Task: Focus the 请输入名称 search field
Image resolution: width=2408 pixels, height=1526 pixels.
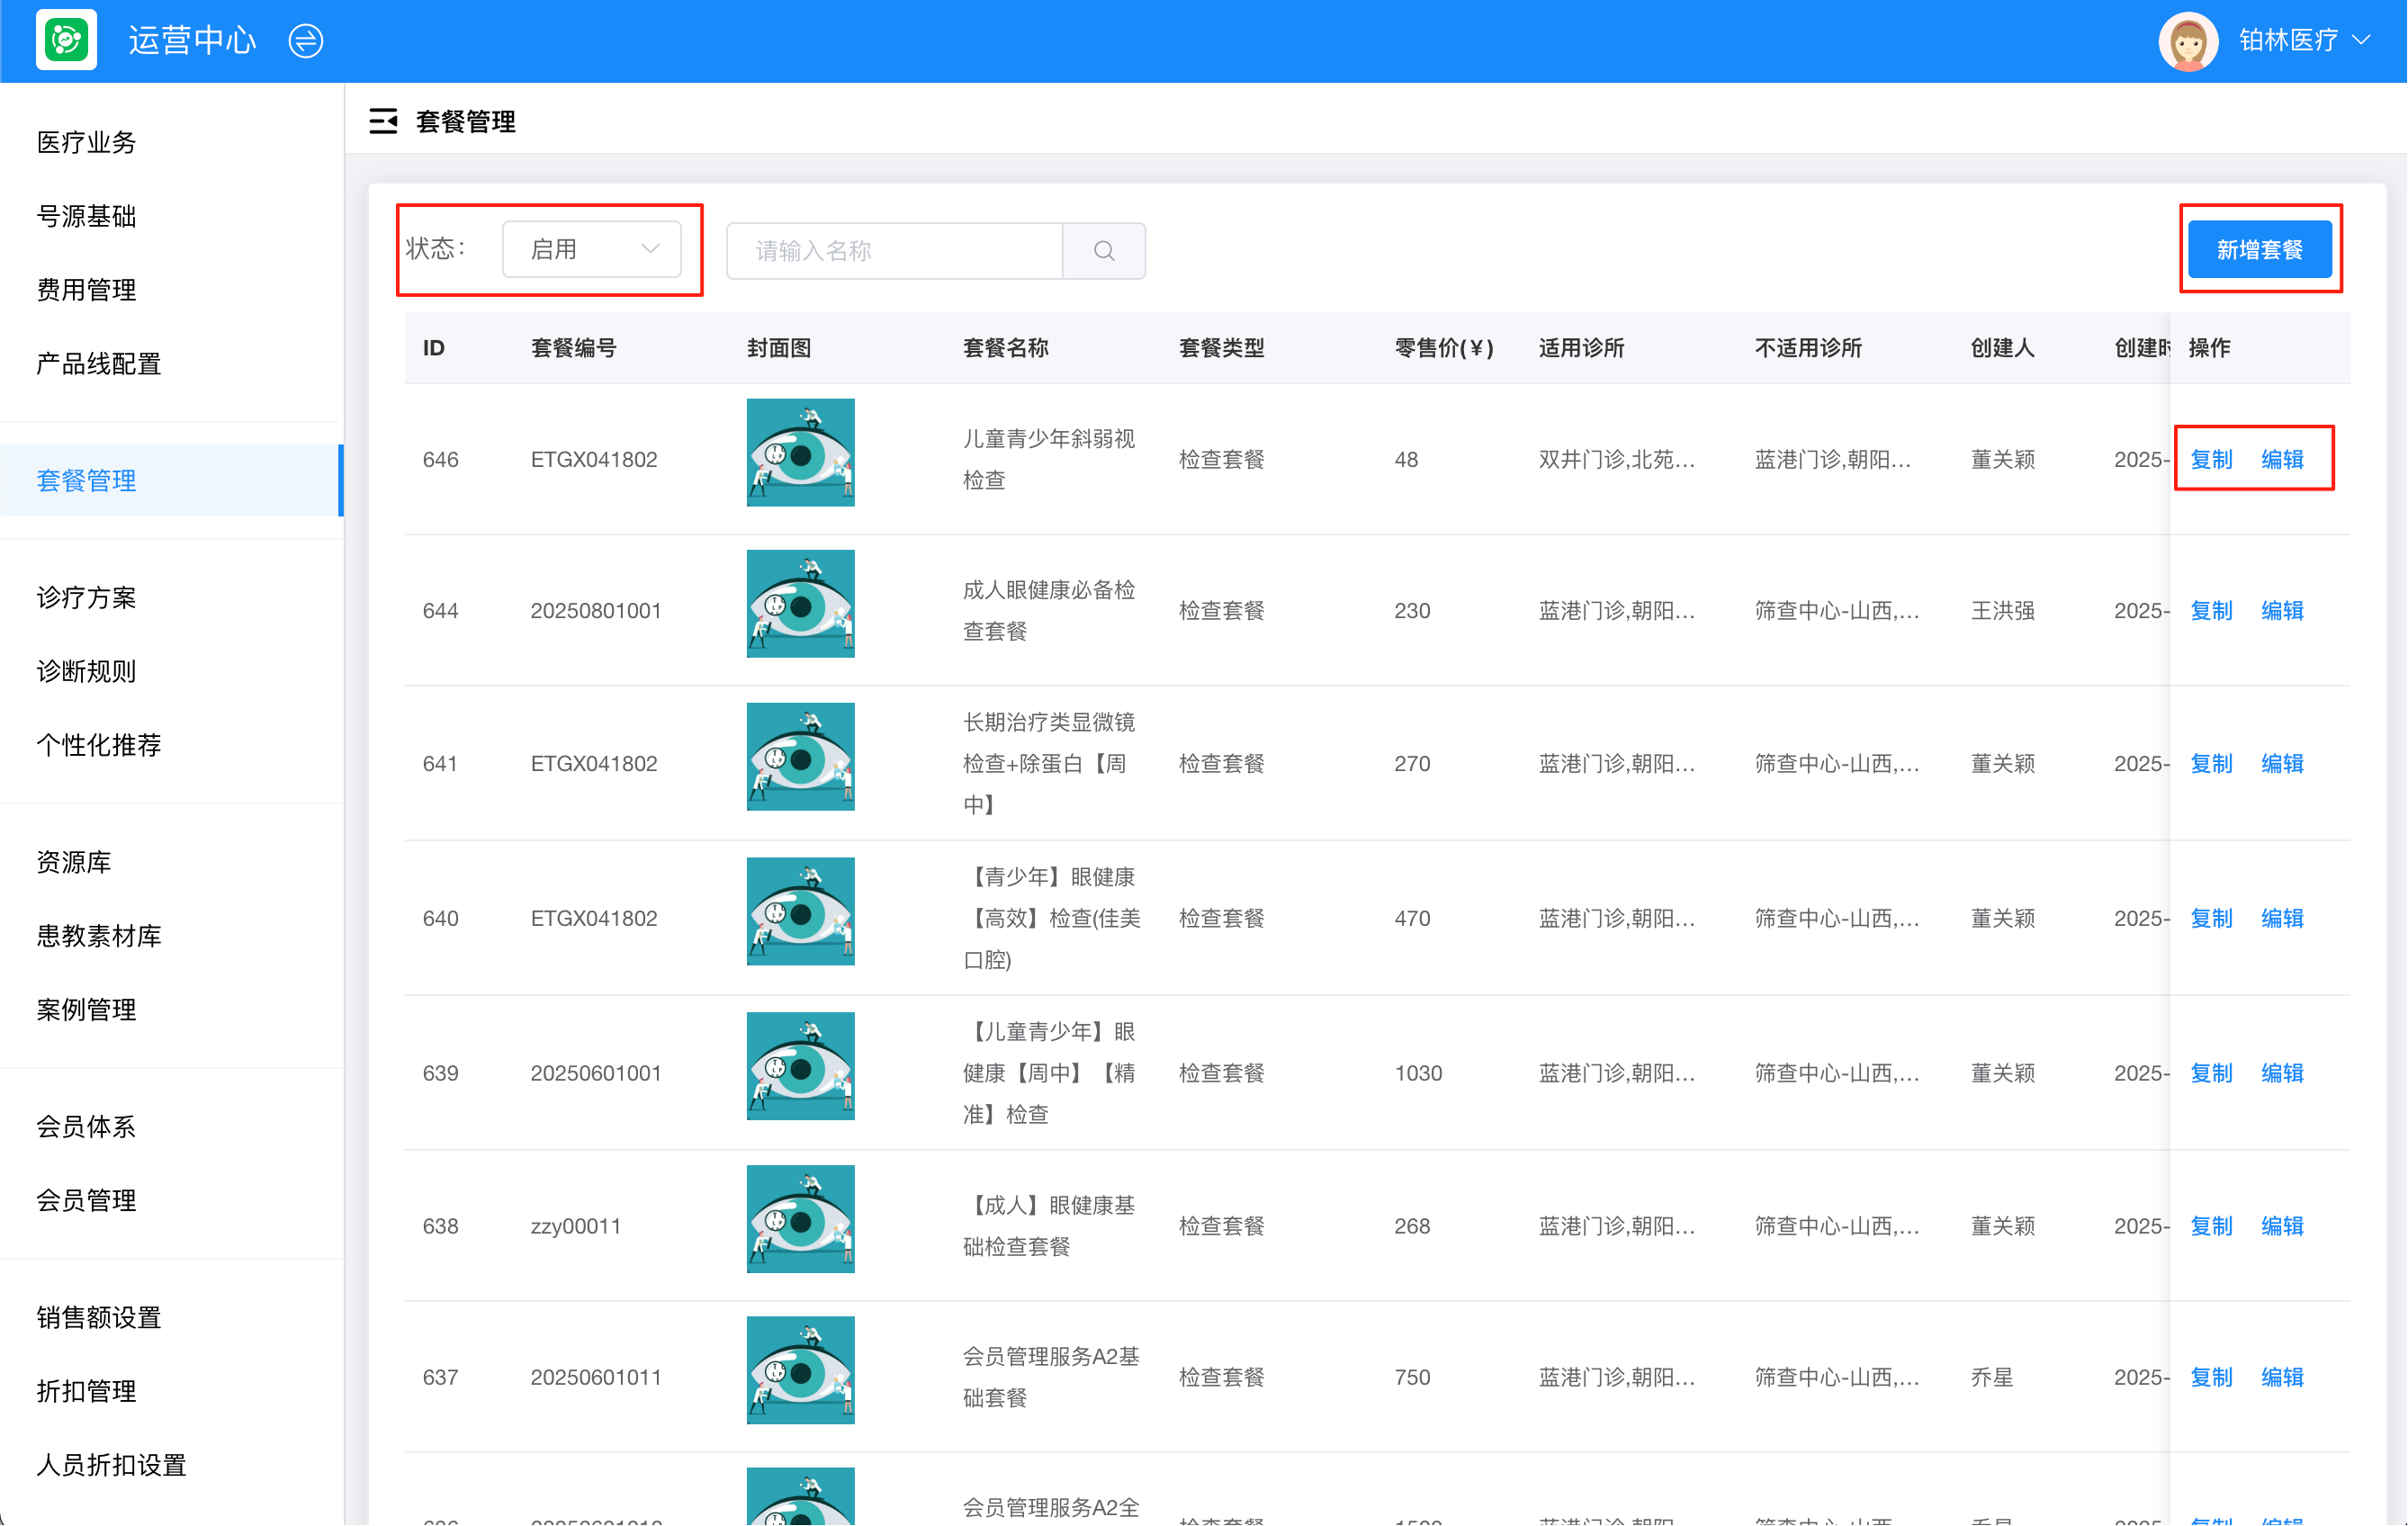Action: [x=895, y=250]
